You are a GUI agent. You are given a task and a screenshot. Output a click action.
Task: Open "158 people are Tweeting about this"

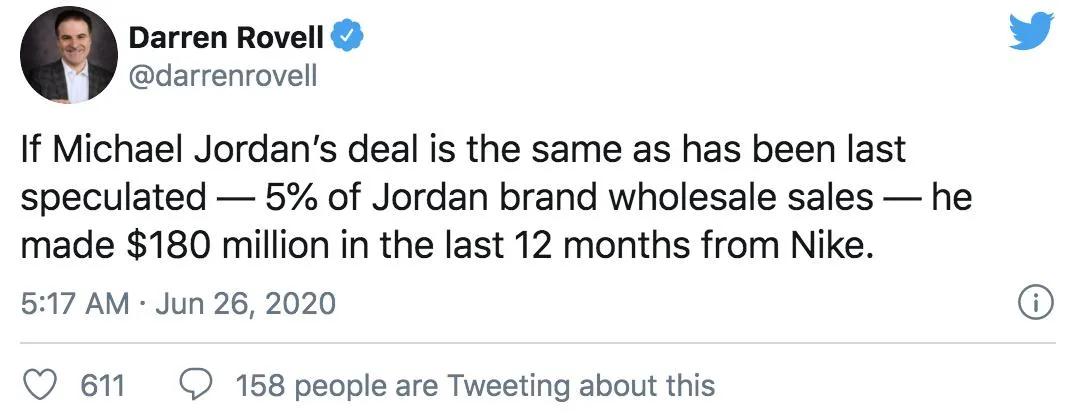coord(475,385)
